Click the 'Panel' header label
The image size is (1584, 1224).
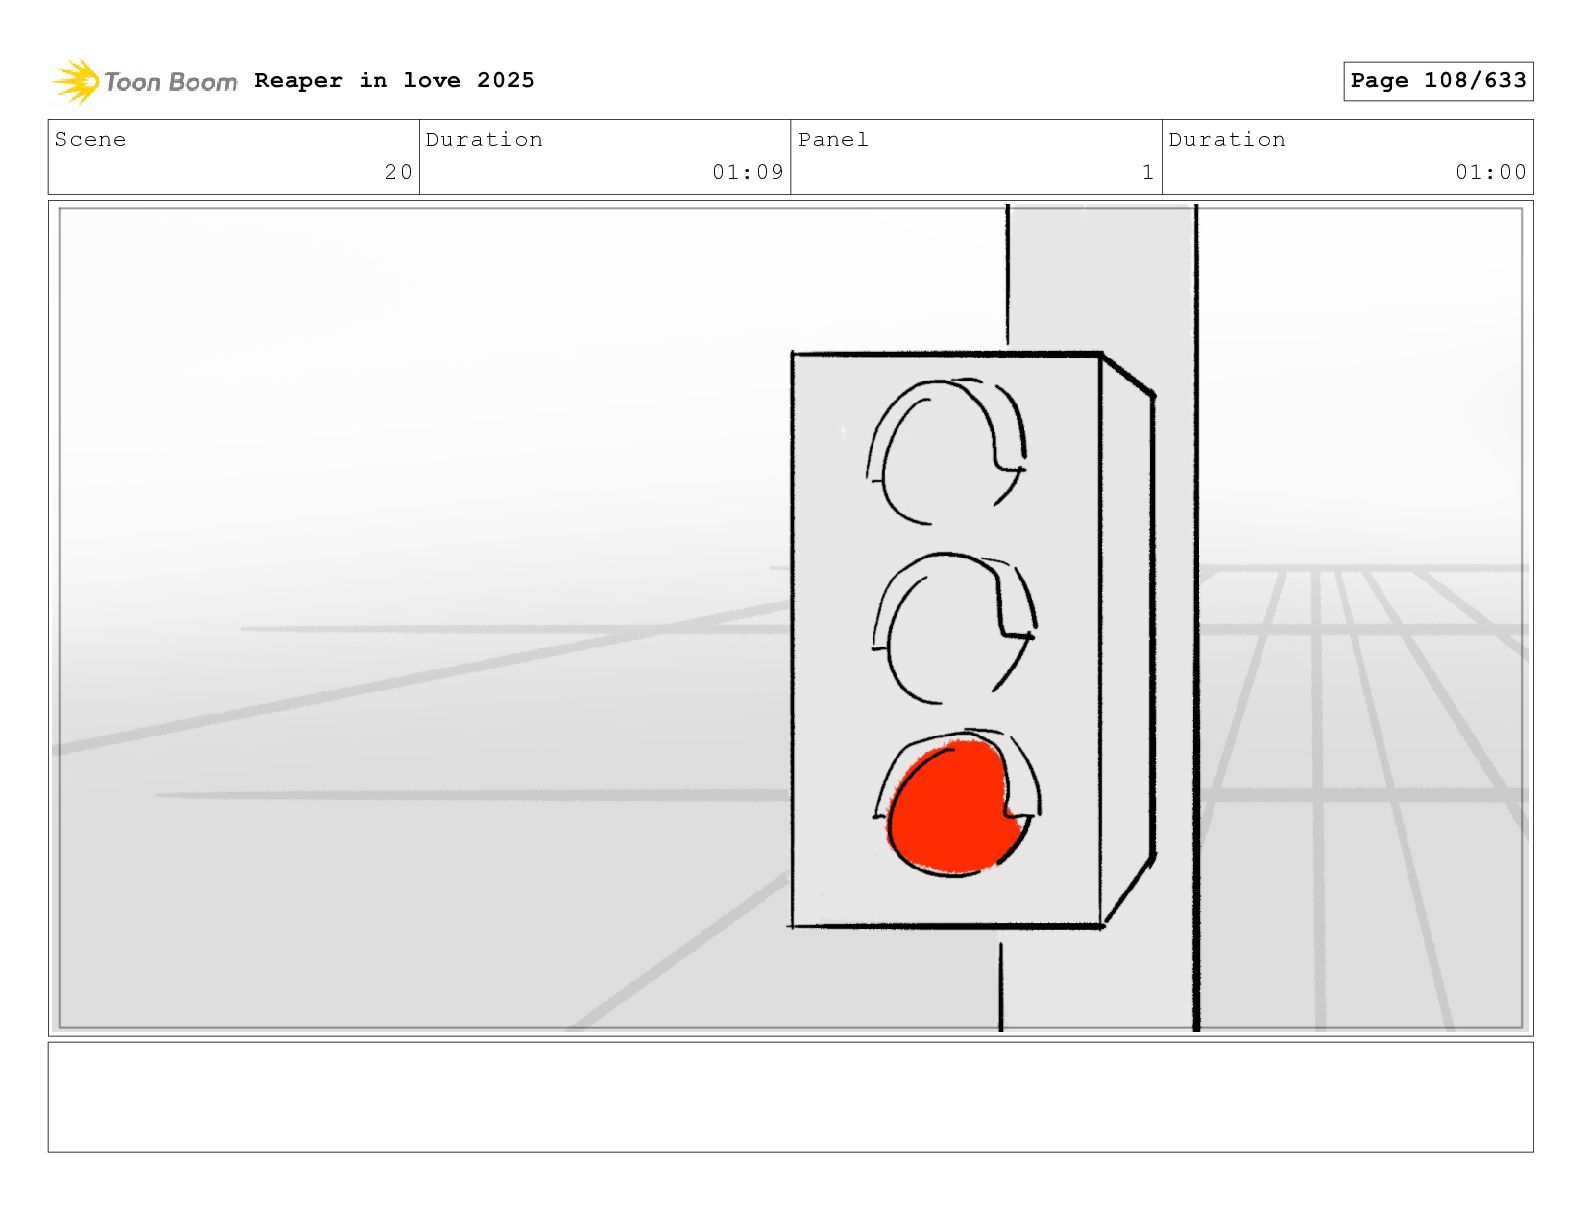(x=833, y=140)
